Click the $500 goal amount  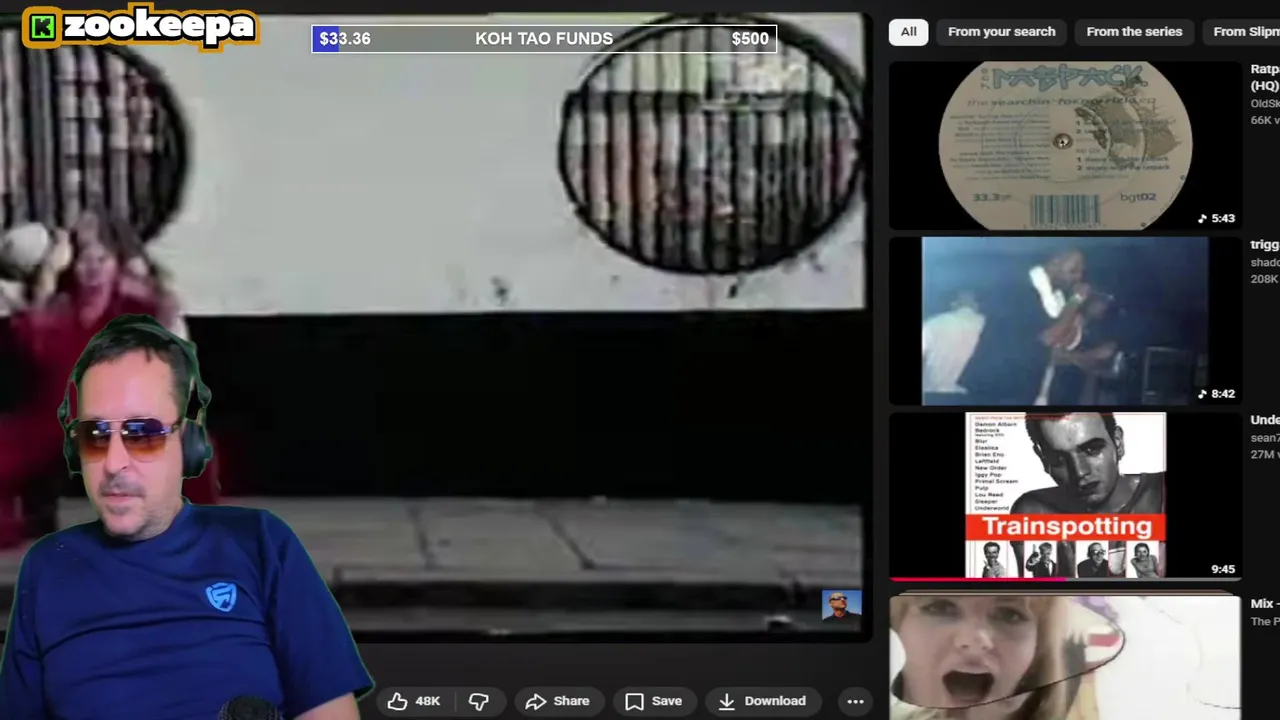750,39
